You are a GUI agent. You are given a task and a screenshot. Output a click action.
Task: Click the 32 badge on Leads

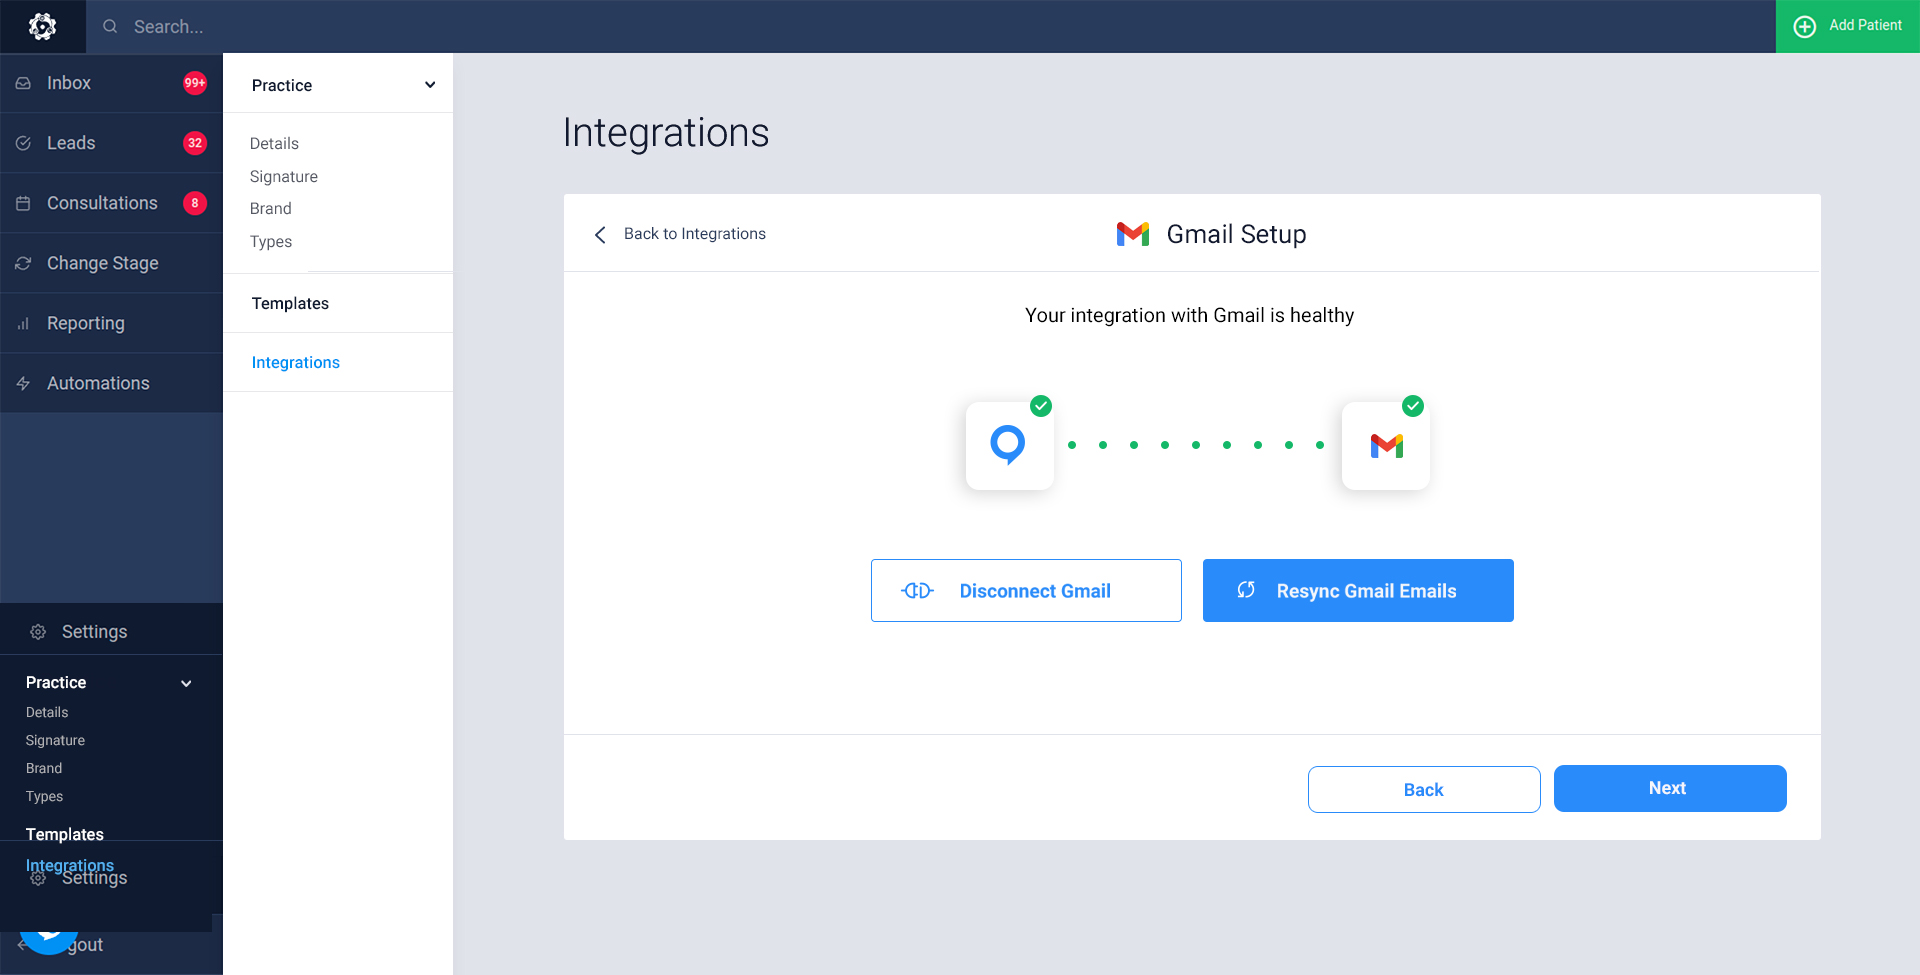(x=195, y=143)
